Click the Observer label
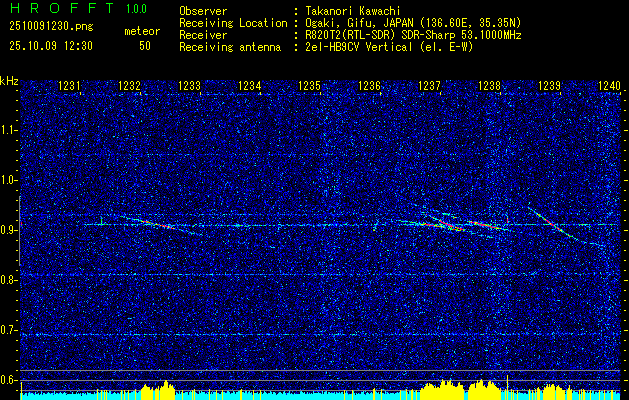The width and height of the screenshot is (629, 400). 203,11
